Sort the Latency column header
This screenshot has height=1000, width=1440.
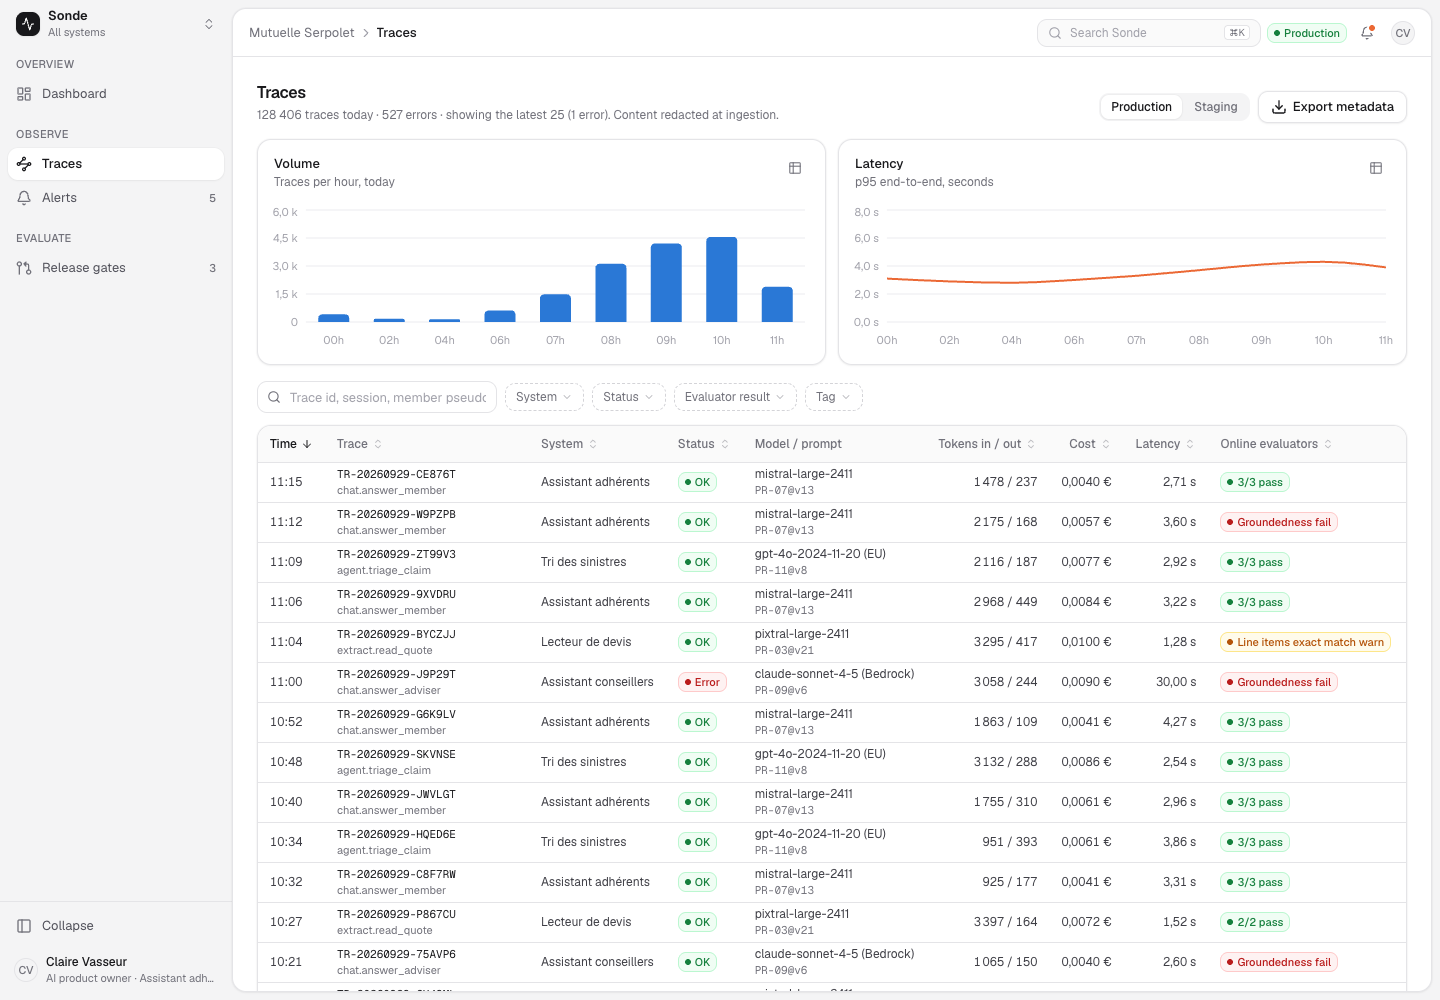tap(1164, 444)
